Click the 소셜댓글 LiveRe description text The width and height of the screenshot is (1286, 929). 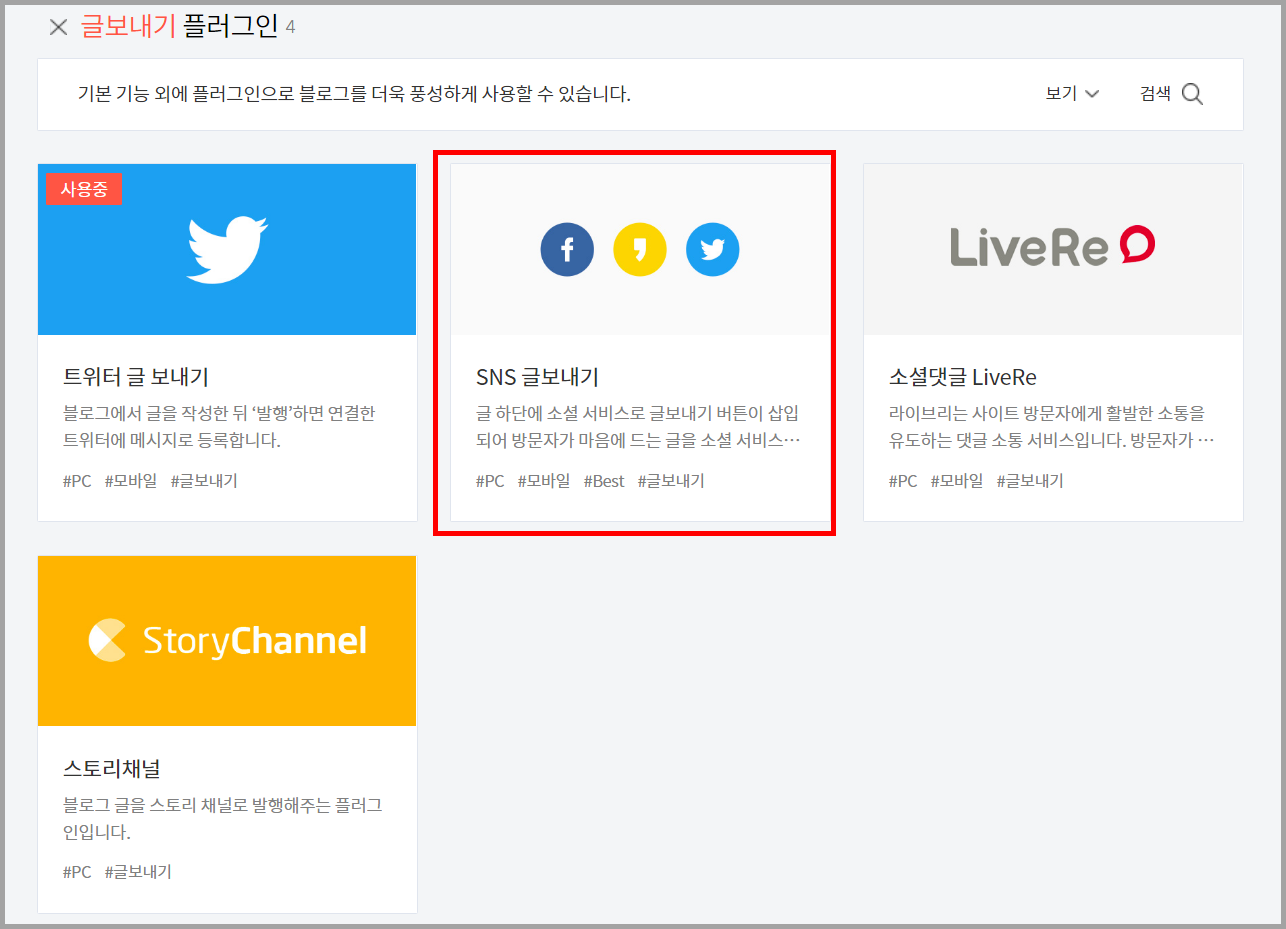[1052, 426]
